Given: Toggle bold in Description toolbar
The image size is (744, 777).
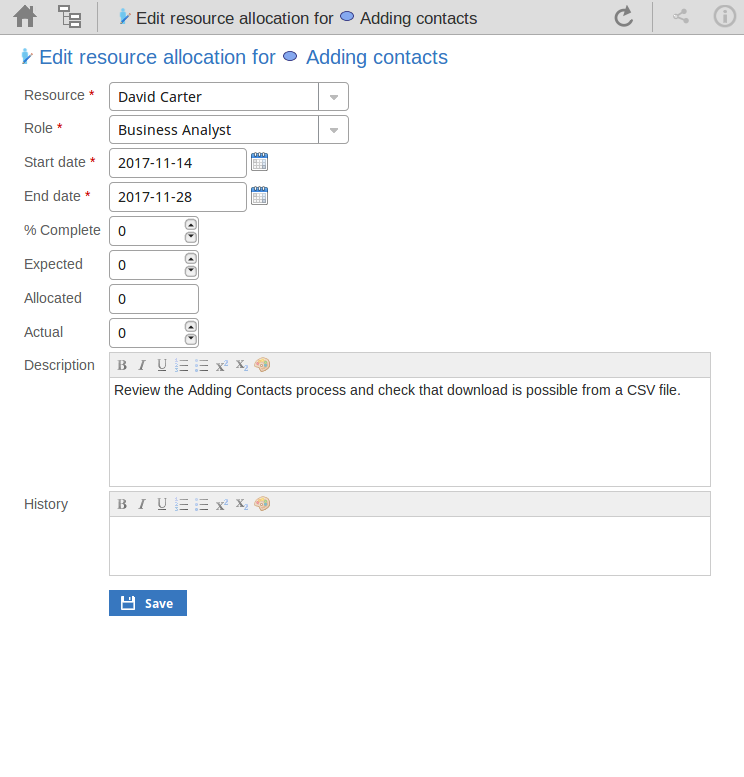Looking at the screenshot, I should 122,365.
